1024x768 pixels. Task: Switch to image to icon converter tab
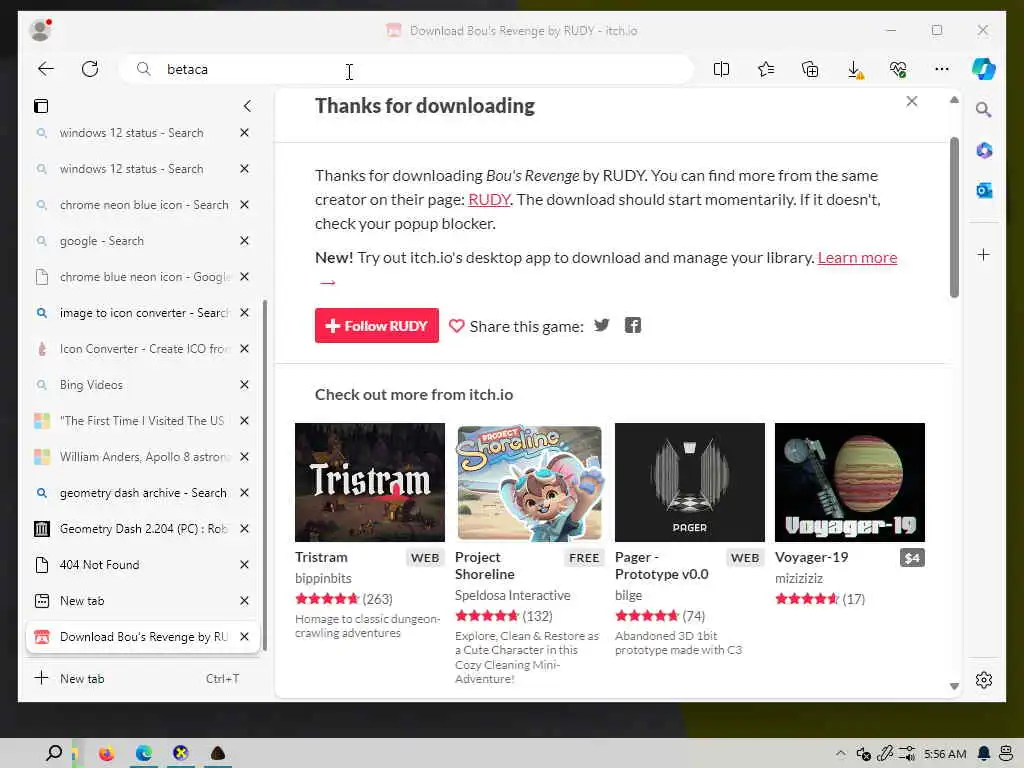144,313
